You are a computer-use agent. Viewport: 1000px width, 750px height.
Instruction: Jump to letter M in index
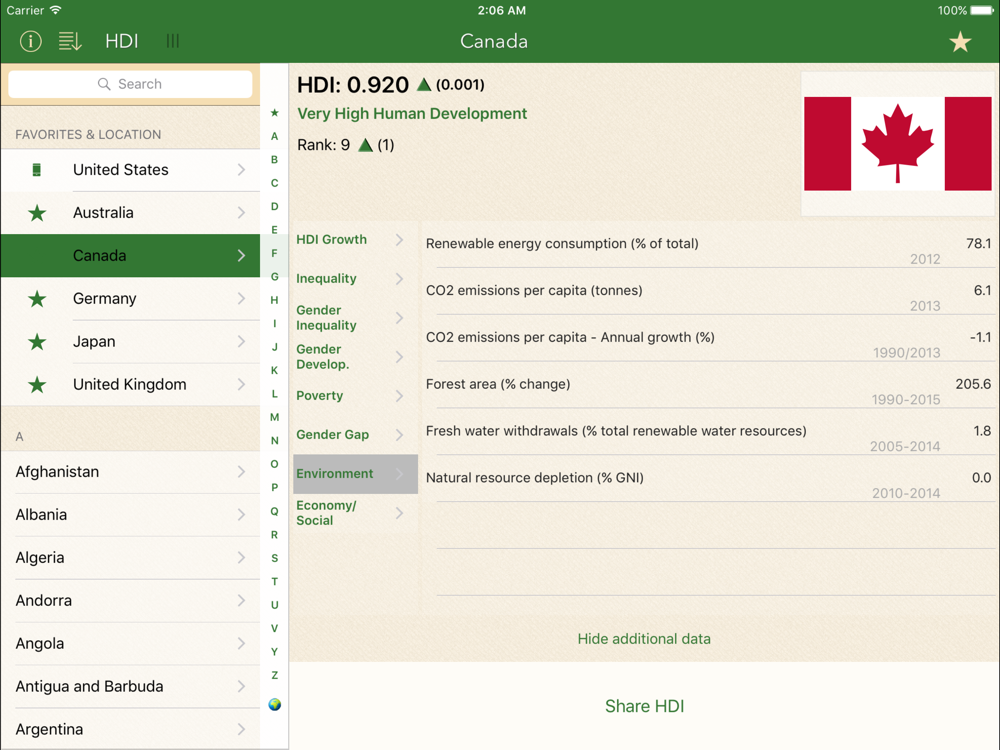coord(274,417)
